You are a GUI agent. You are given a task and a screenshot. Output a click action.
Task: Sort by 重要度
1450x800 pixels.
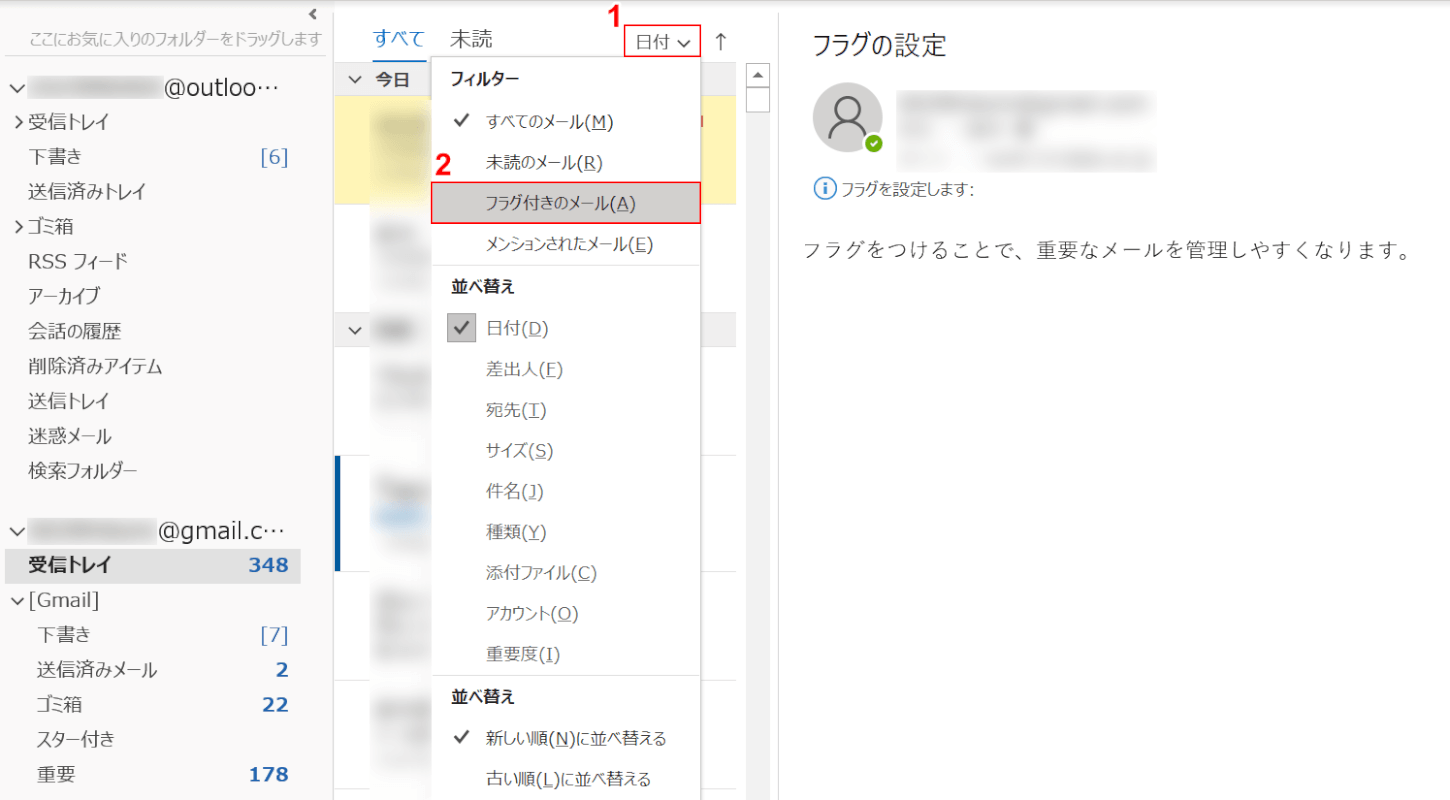point(566,654)
